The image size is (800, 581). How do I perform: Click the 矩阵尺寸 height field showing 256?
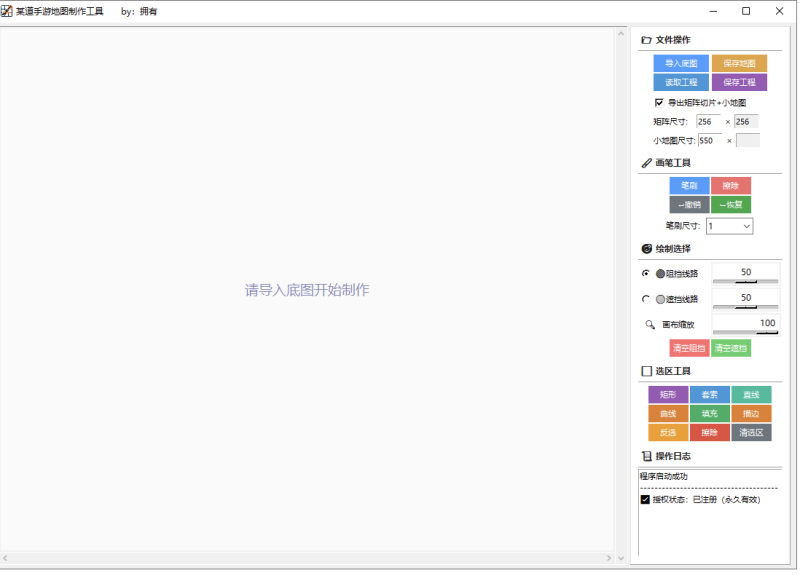point(746,121)
